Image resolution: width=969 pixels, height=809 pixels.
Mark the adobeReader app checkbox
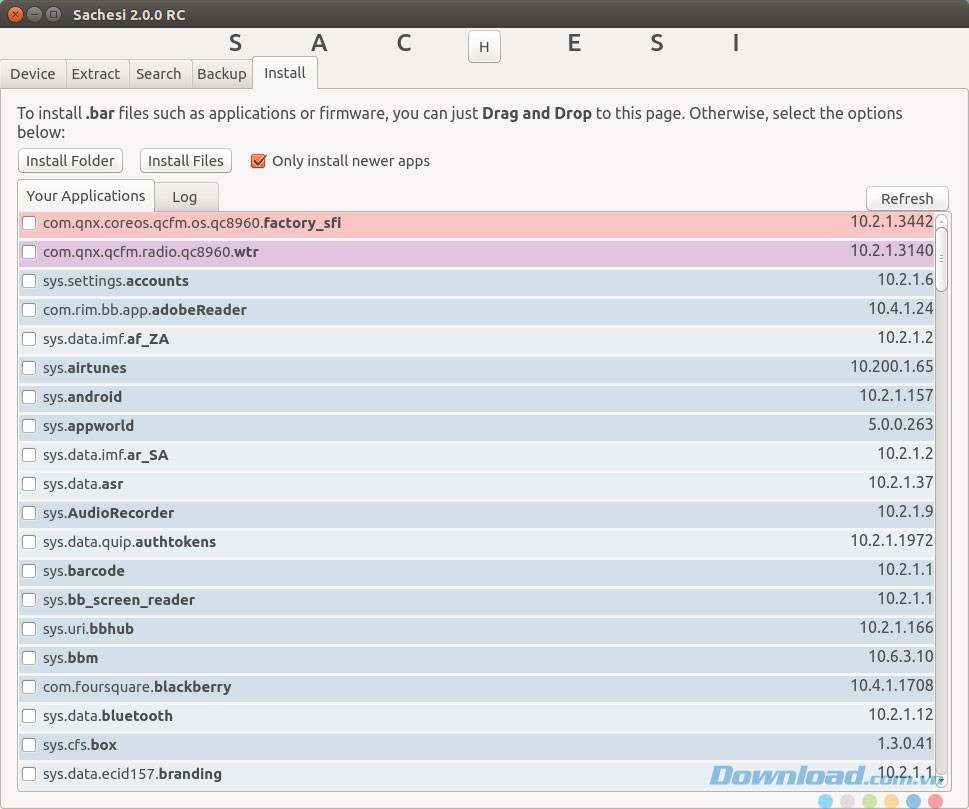[x=30, y=310]
